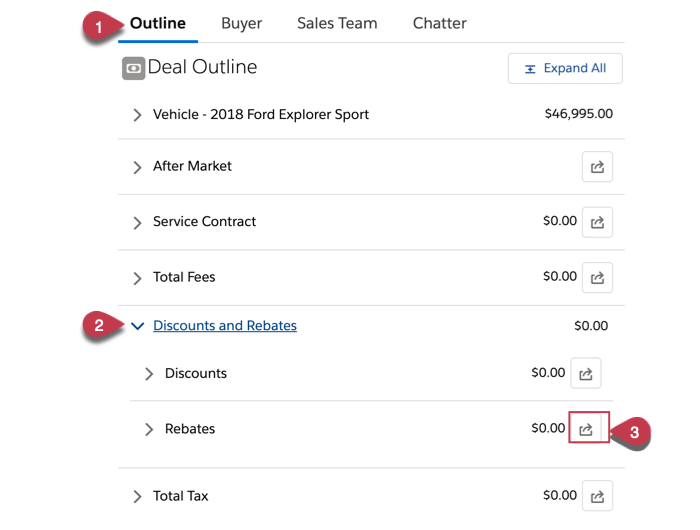Click the Service Contract share icon button
Screen dimensions: 700x530
point(597,222)
